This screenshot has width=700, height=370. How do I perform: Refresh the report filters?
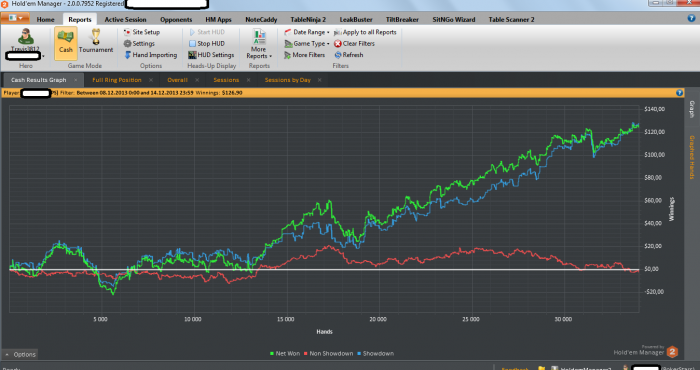(x=348, y=55)
